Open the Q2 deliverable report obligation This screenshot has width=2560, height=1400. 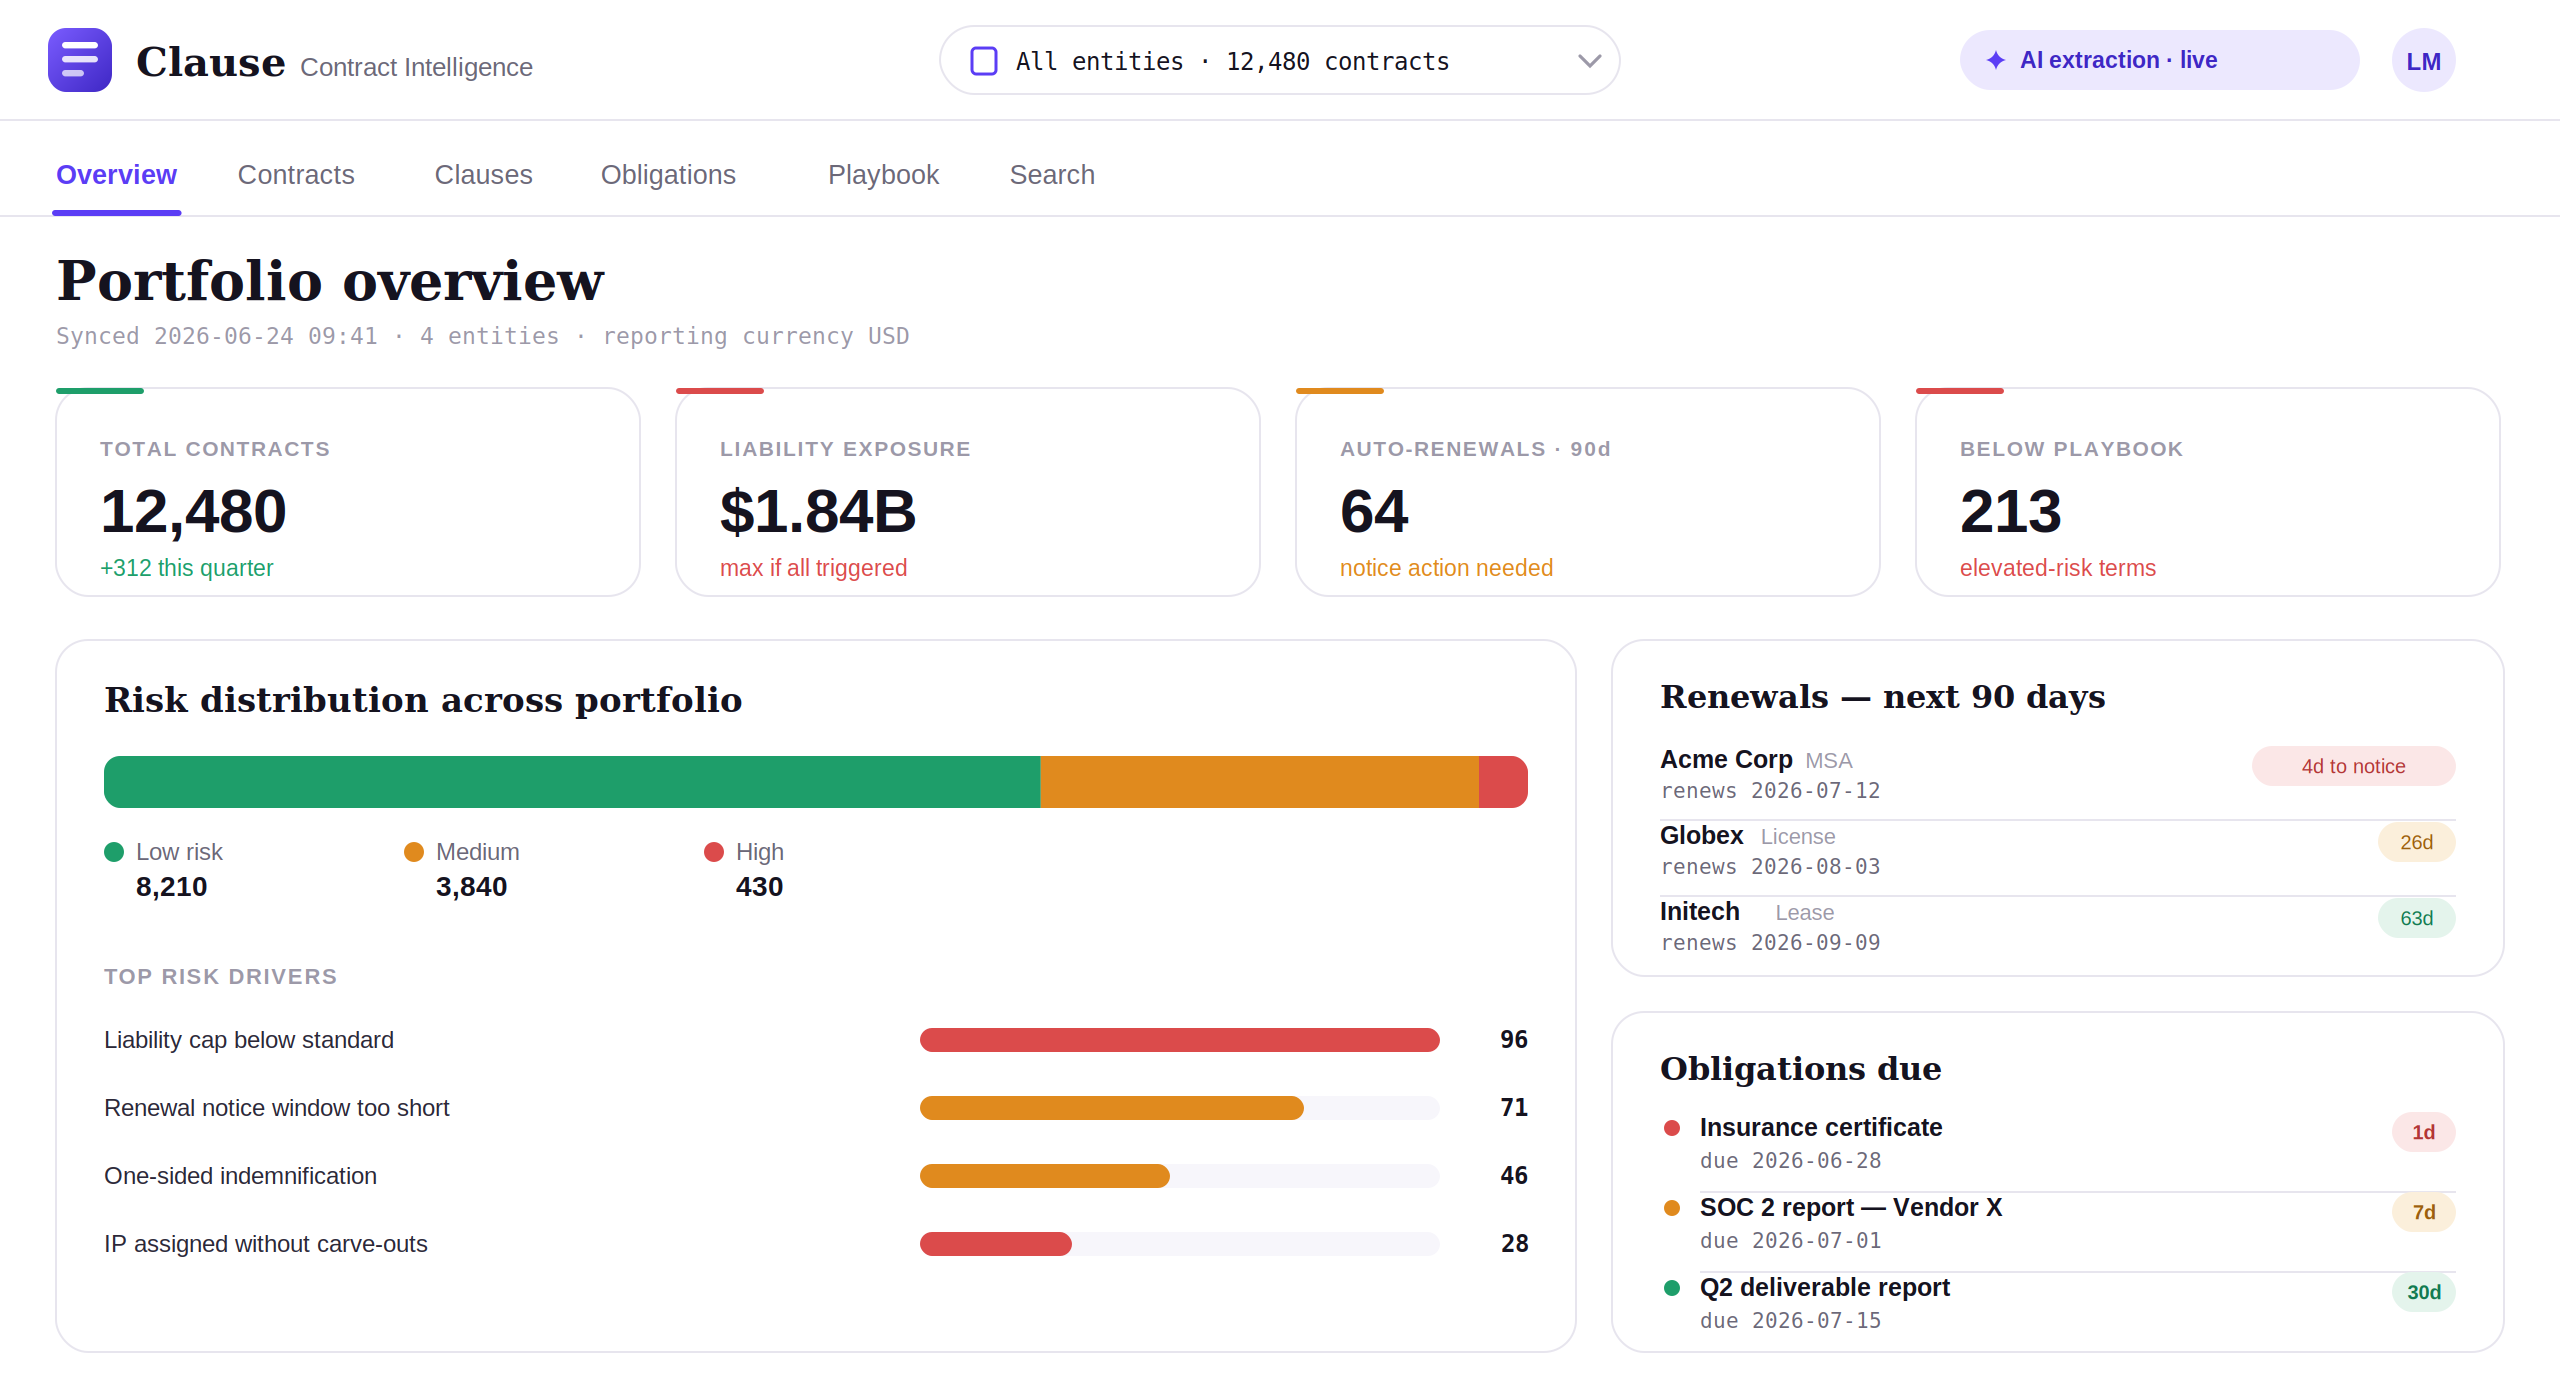(x=2058, y=1304)
